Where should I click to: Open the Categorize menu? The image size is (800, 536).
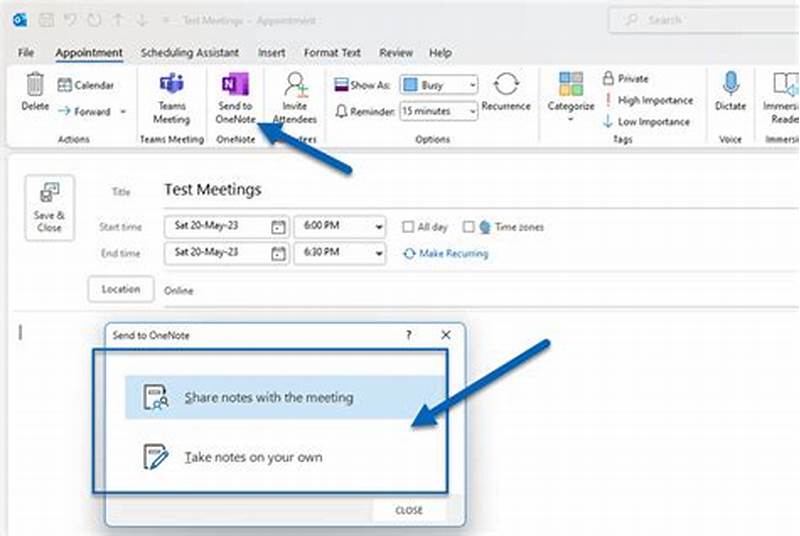[571, 97]
